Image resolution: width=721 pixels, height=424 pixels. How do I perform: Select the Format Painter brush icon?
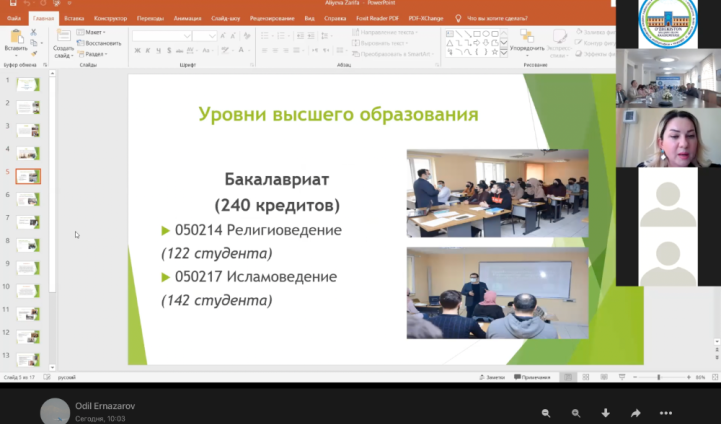(x=34, y=53)
